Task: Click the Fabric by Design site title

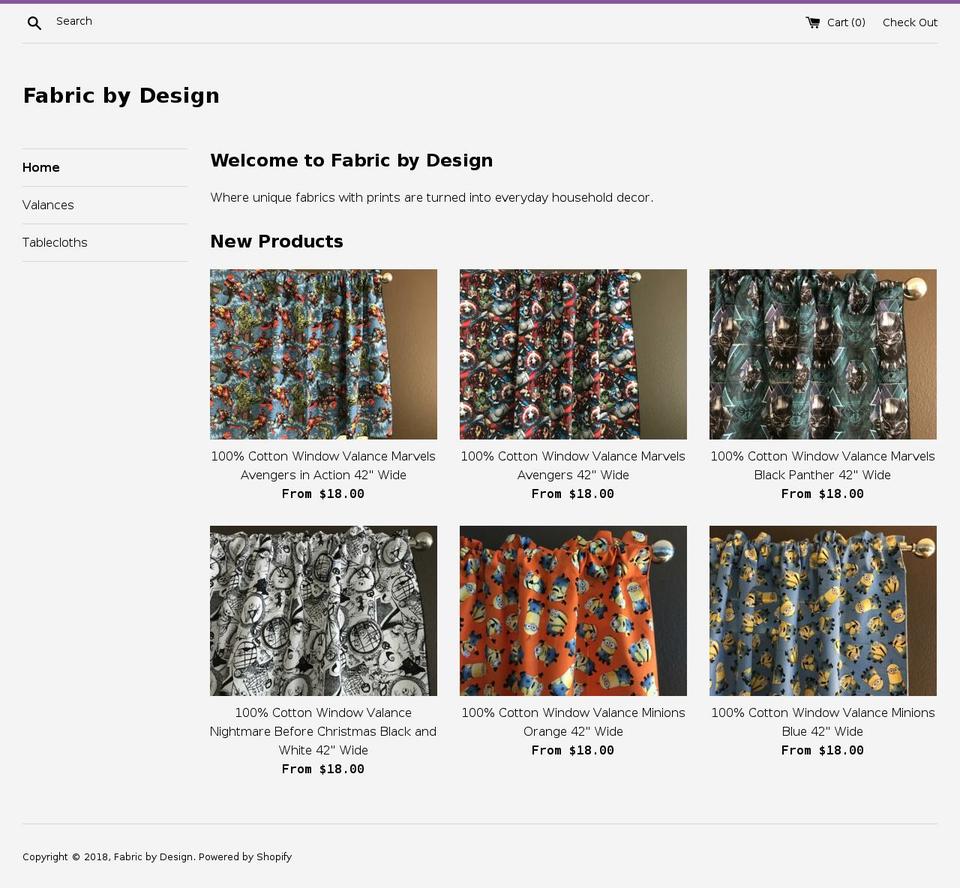Action: click(121, 96)
